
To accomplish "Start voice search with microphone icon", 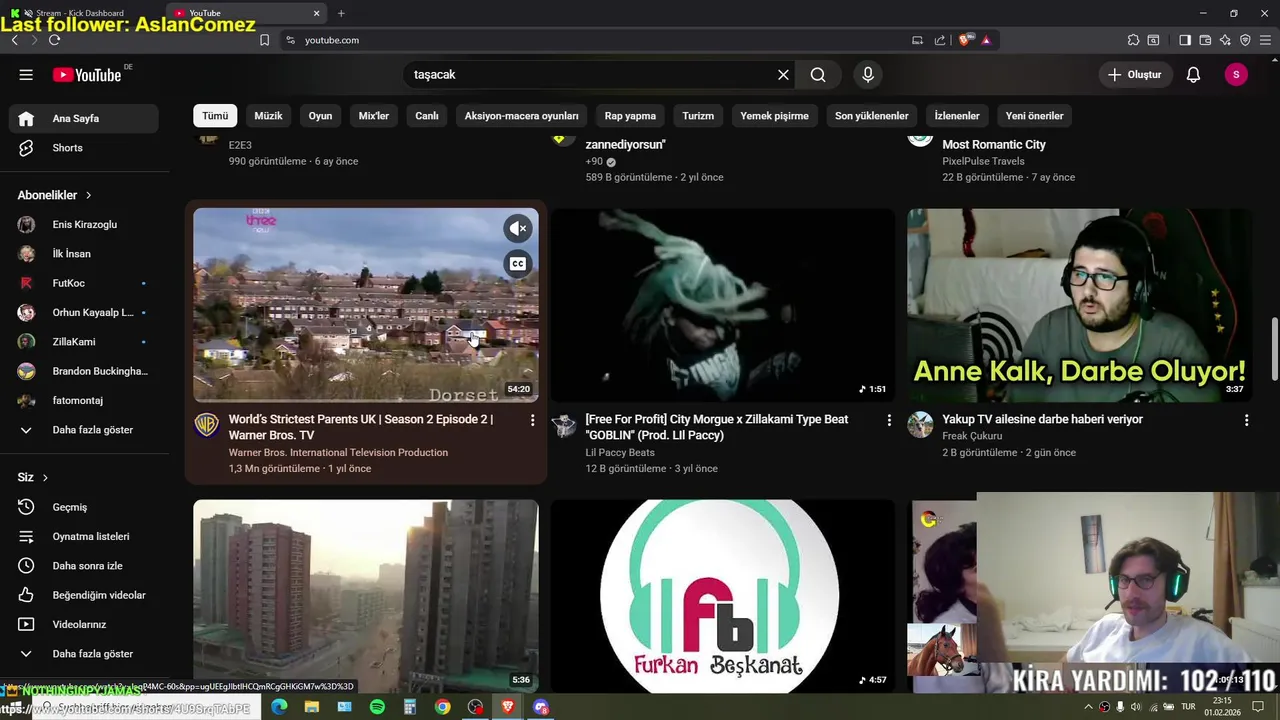I will (x=868, y=75).
